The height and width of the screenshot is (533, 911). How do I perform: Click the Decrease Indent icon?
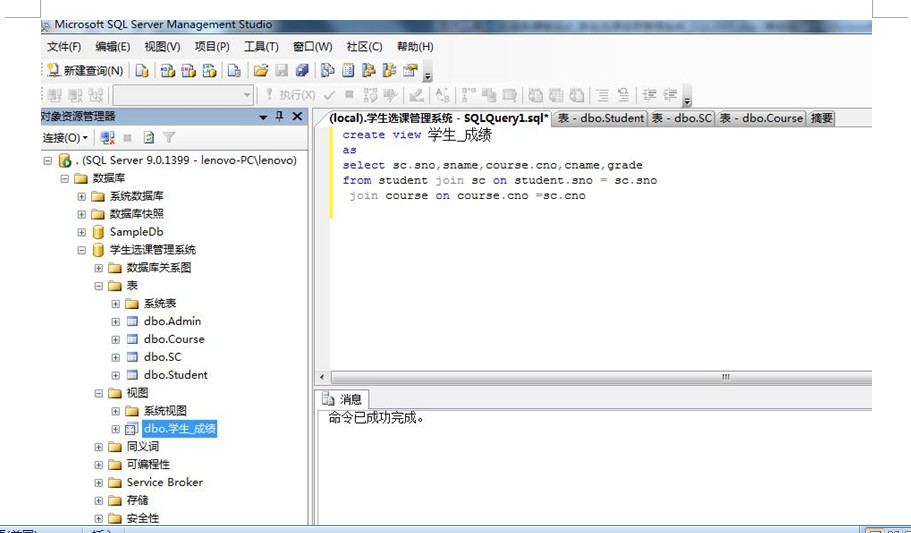click(x=649, y=95)
